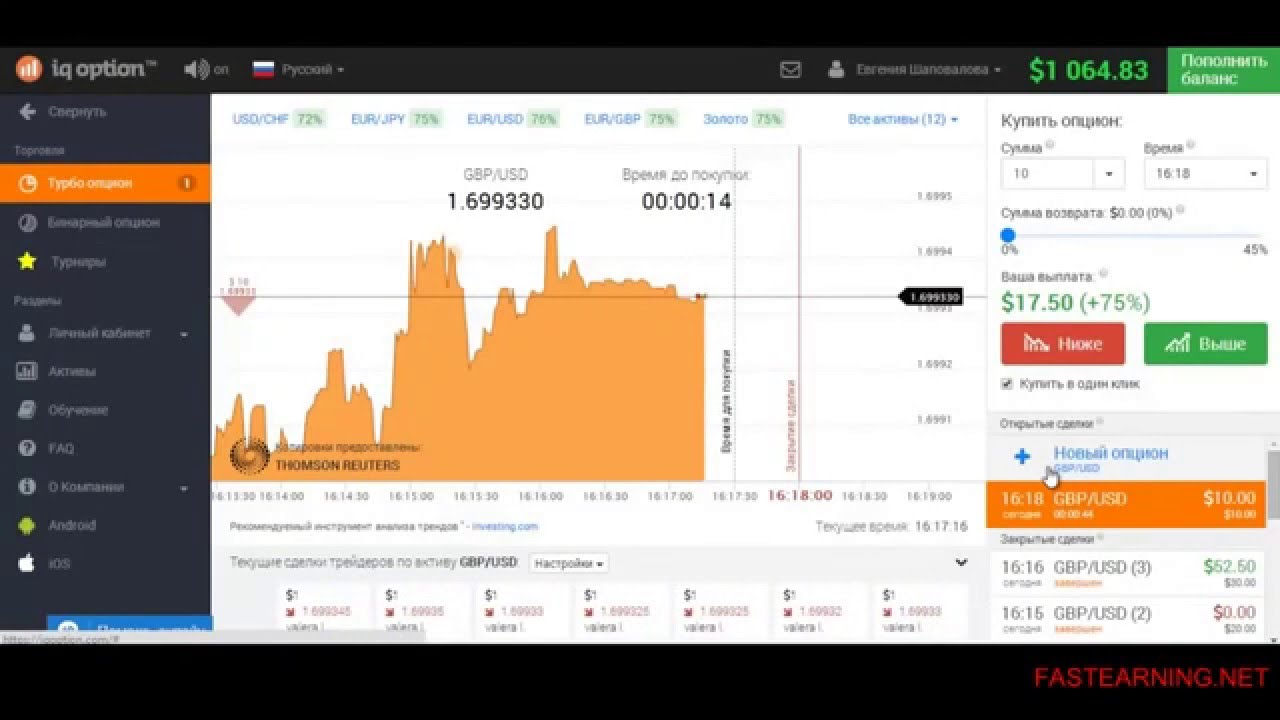The image size is (1280, 720).
Task: Click the IQ Option logo icon
Action: [x=28, y=69]
